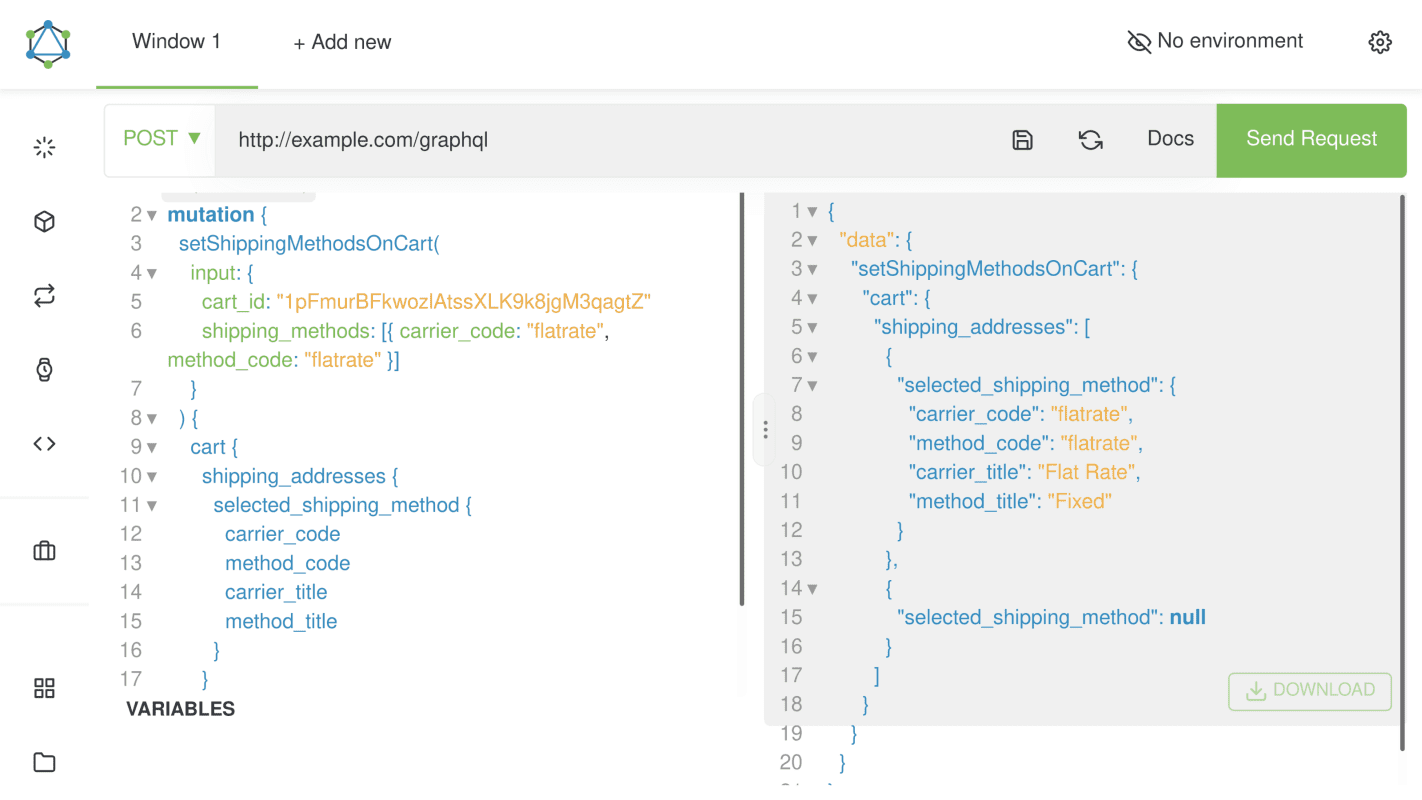This screenshot has width=1422, height=800.
Task: Click the query editor vertical scrollbar
Action: [x=742, y=400]
